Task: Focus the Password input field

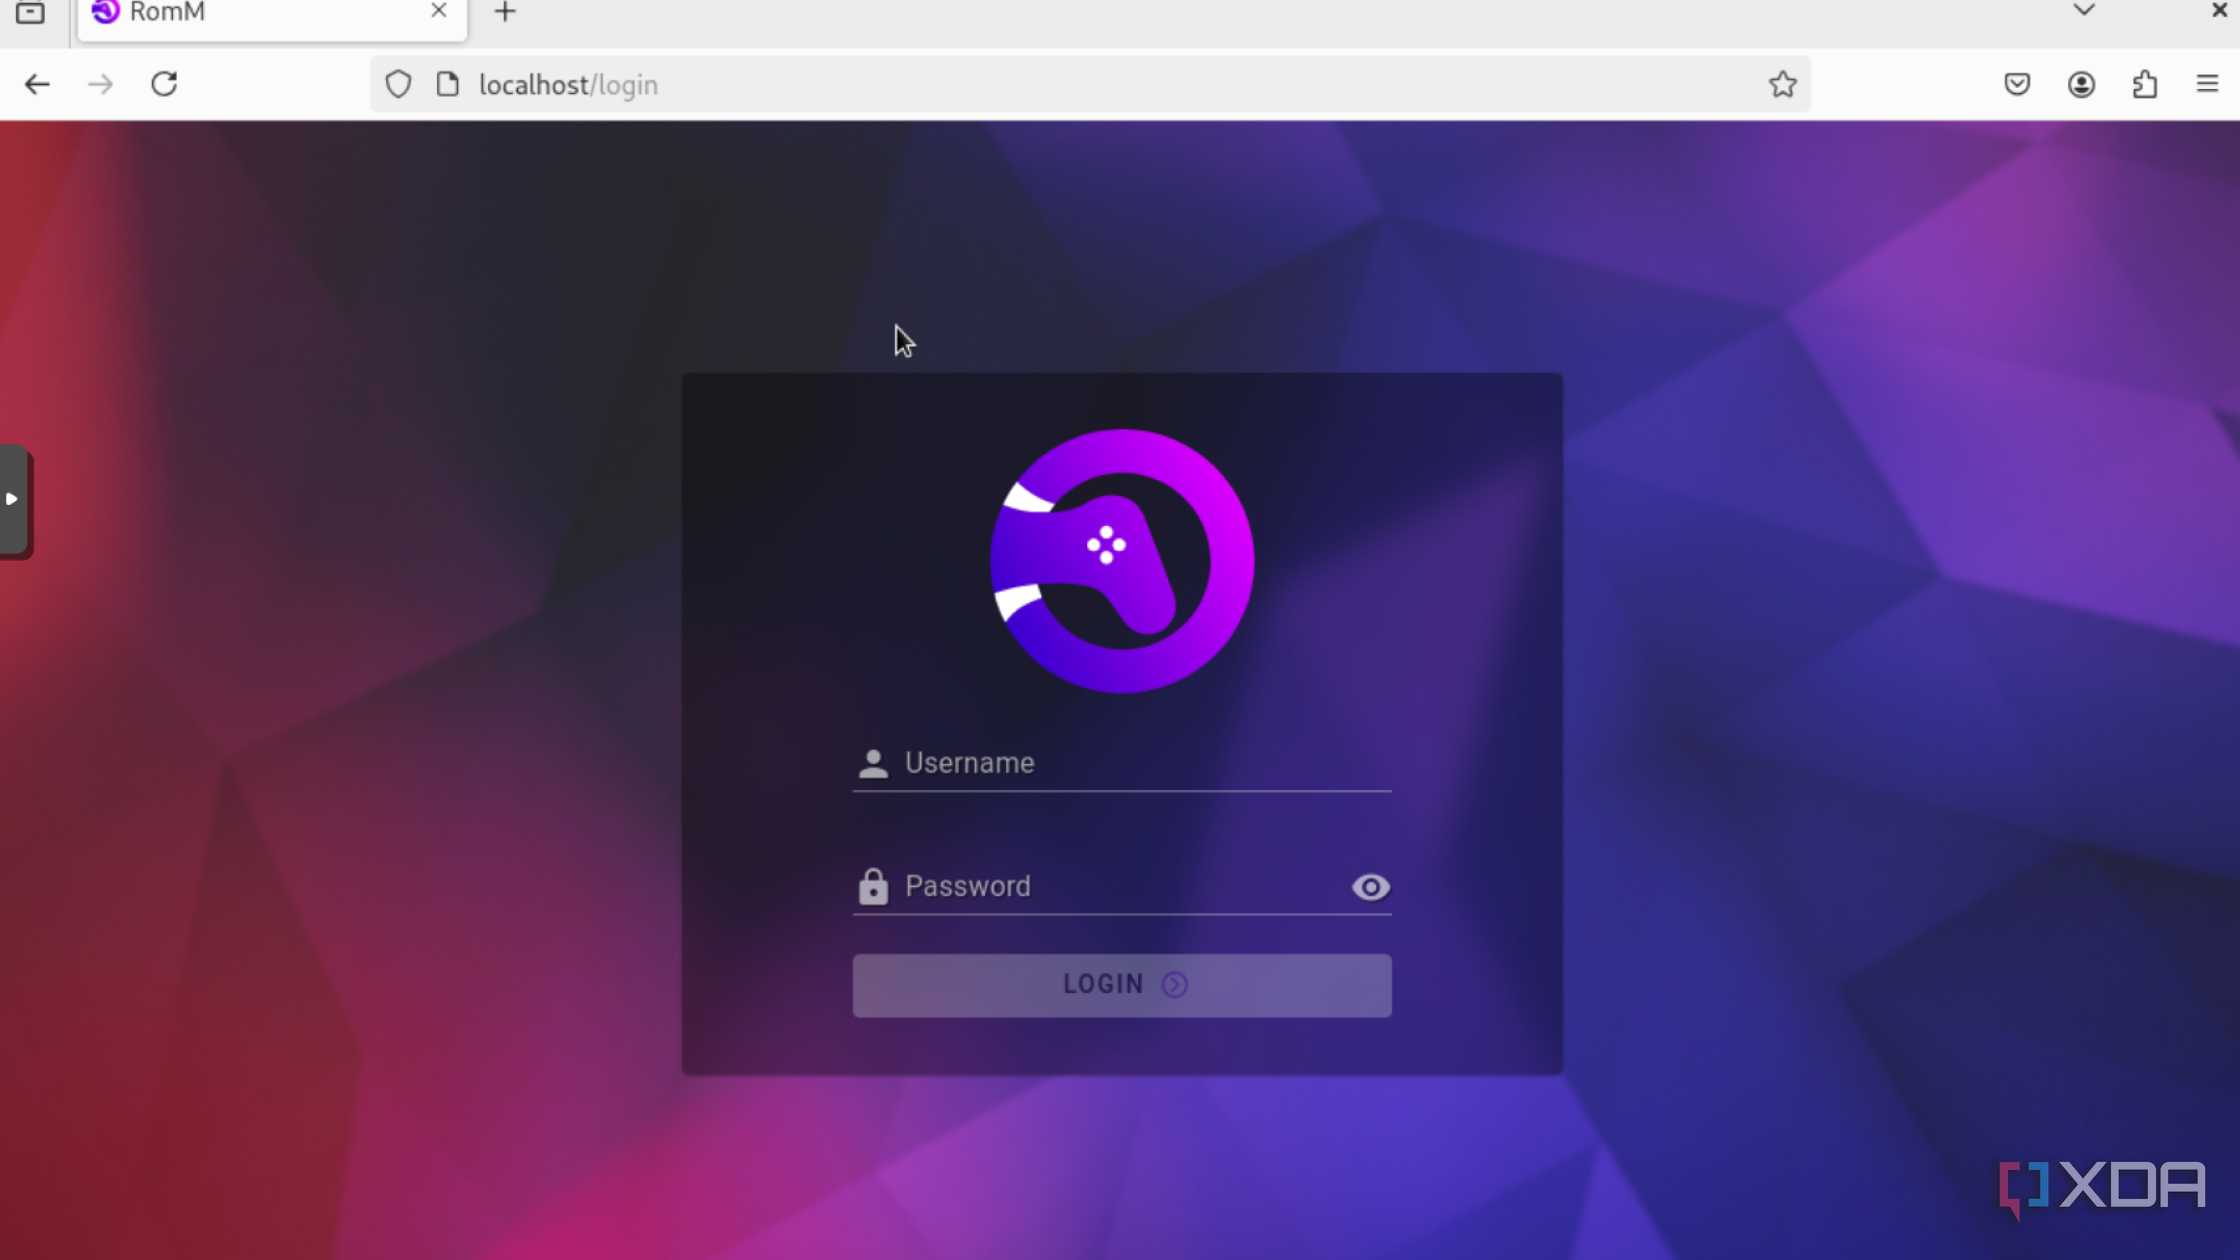Action: tap(1122, 886)
